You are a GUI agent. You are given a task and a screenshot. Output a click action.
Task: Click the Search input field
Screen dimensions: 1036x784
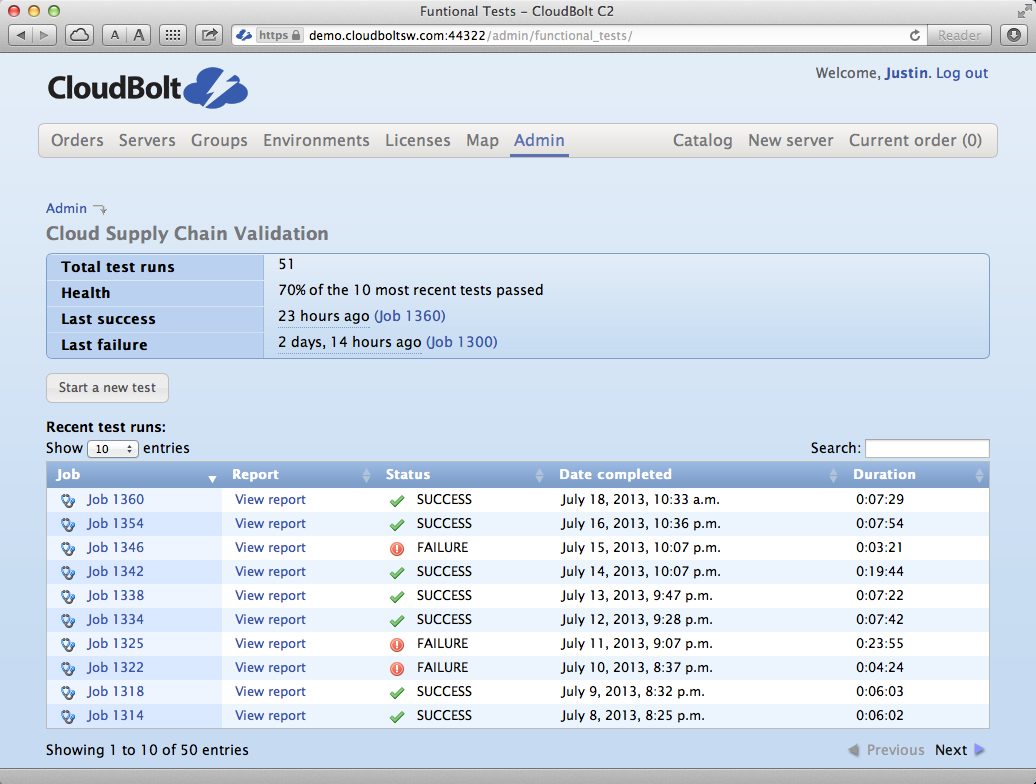click(927, 448)
